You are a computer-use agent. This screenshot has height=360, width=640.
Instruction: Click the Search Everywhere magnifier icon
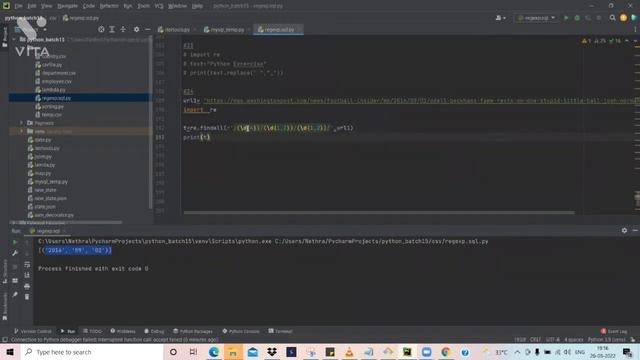point(612,18)
